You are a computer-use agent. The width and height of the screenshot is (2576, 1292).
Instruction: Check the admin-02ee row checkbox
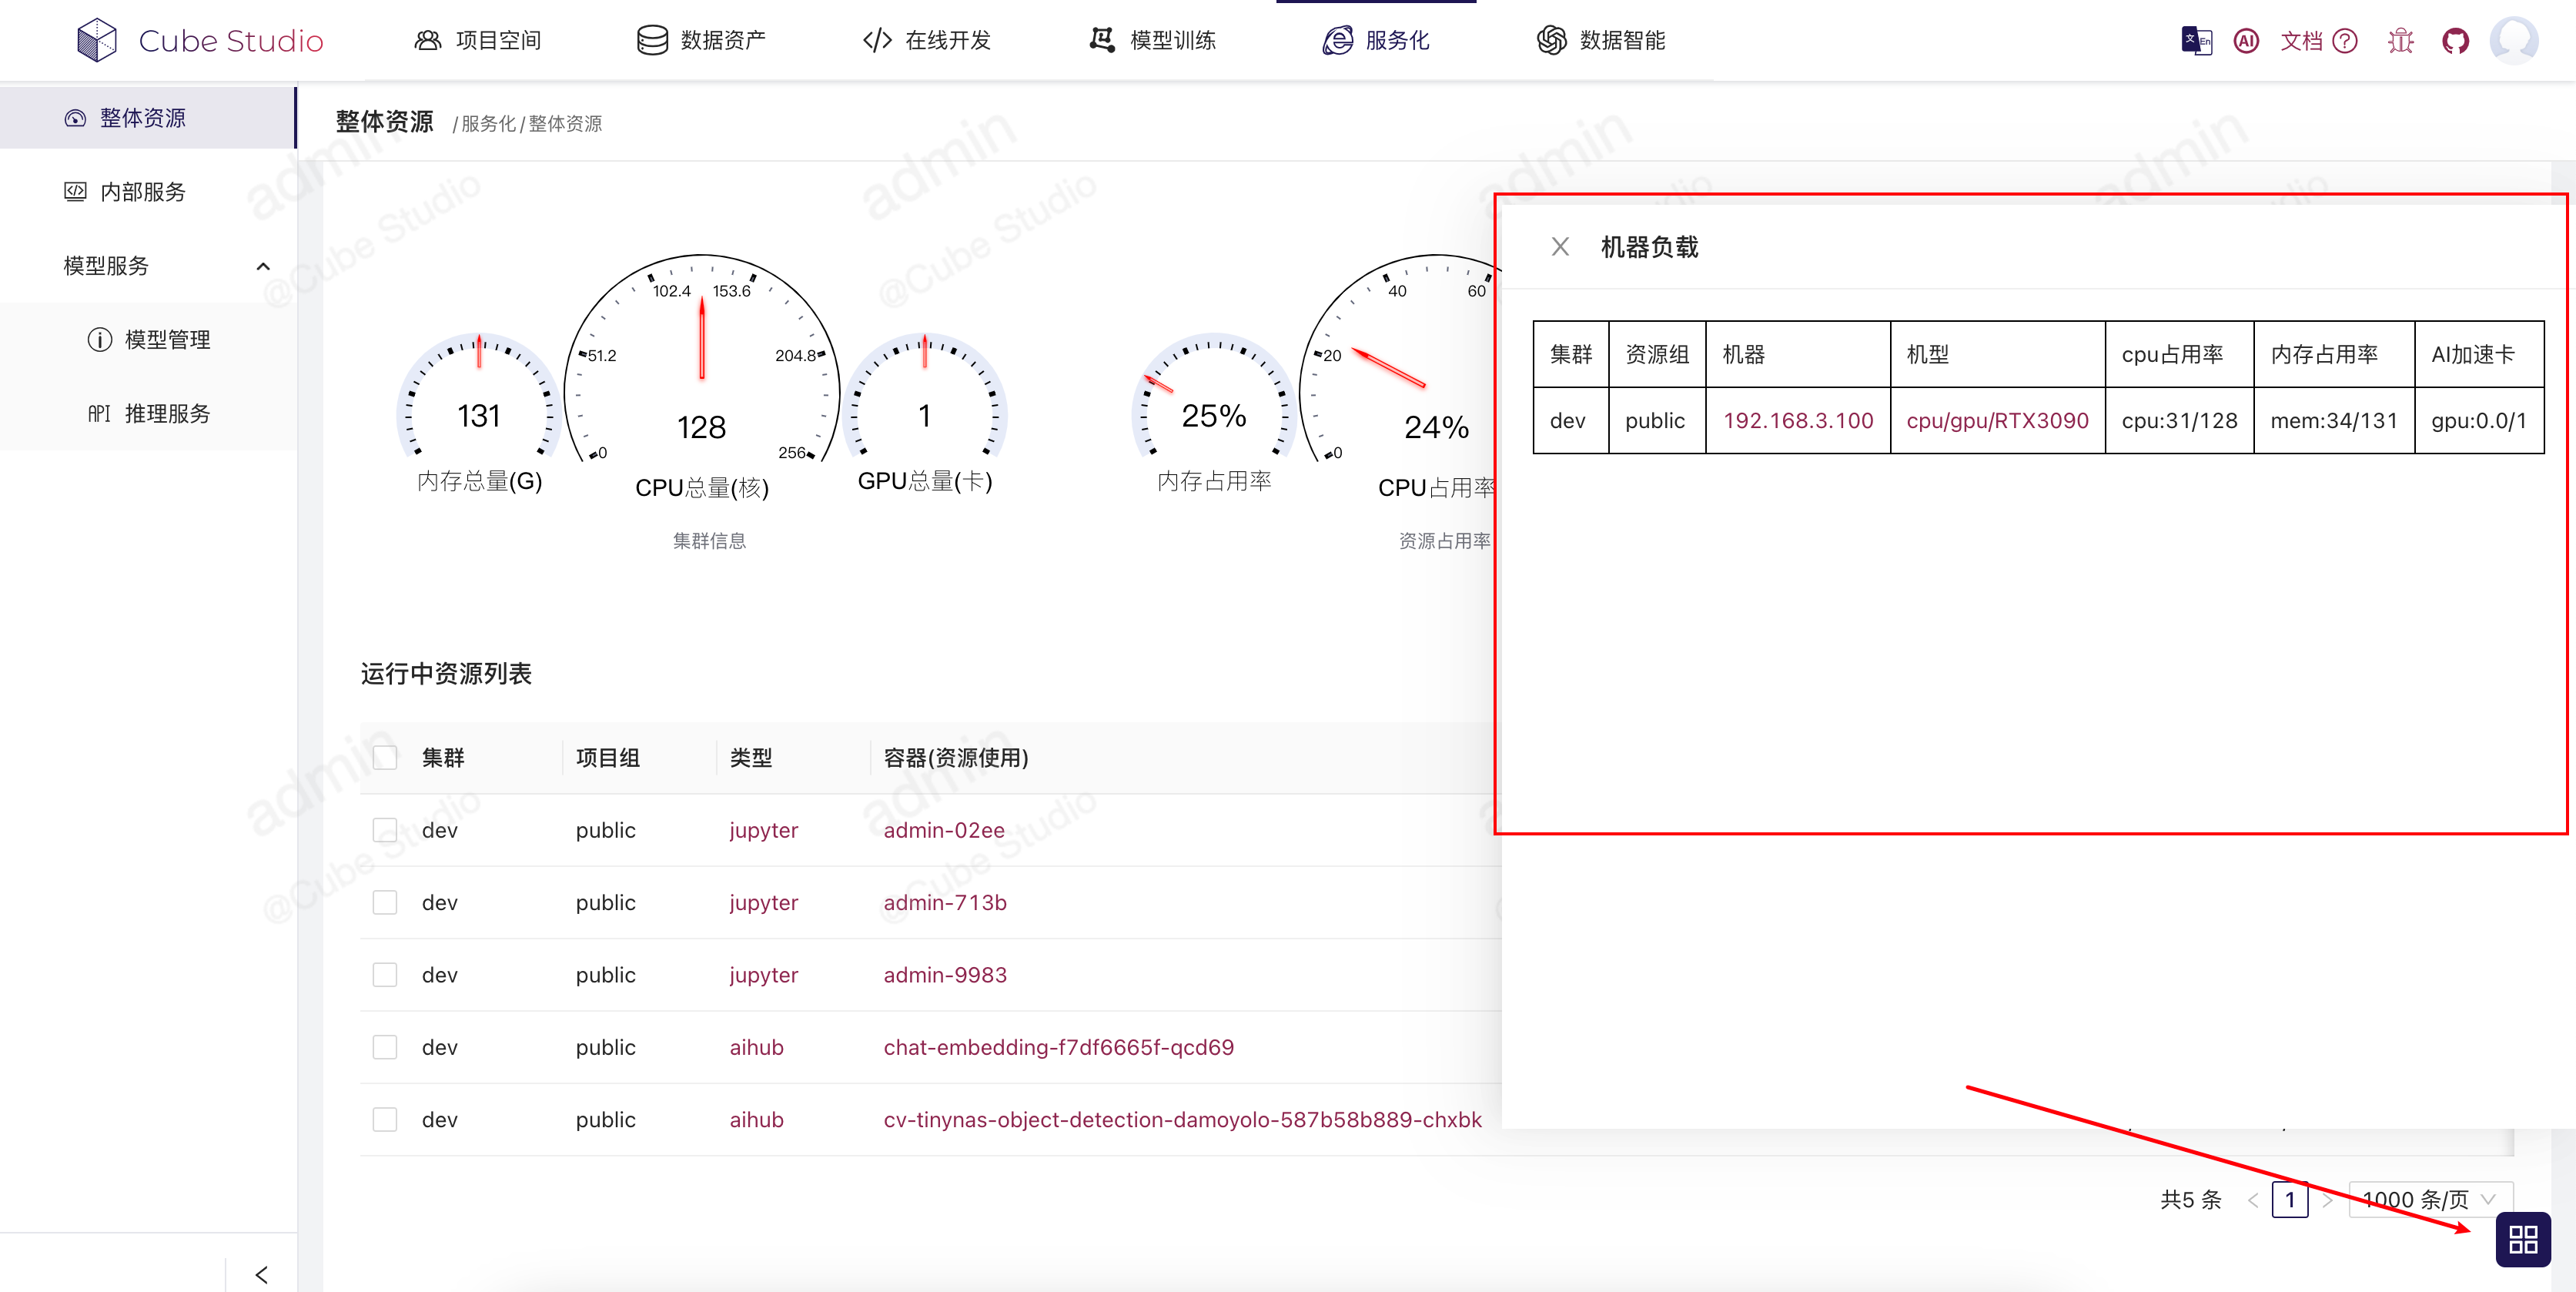385,830
